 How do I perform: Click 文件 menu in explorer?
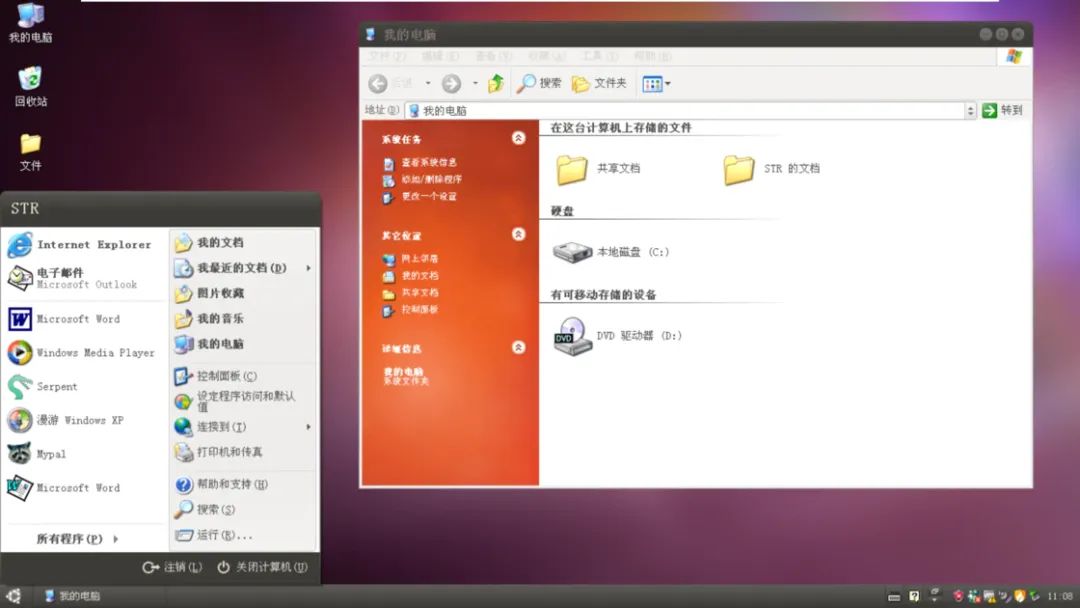[387, 56]
